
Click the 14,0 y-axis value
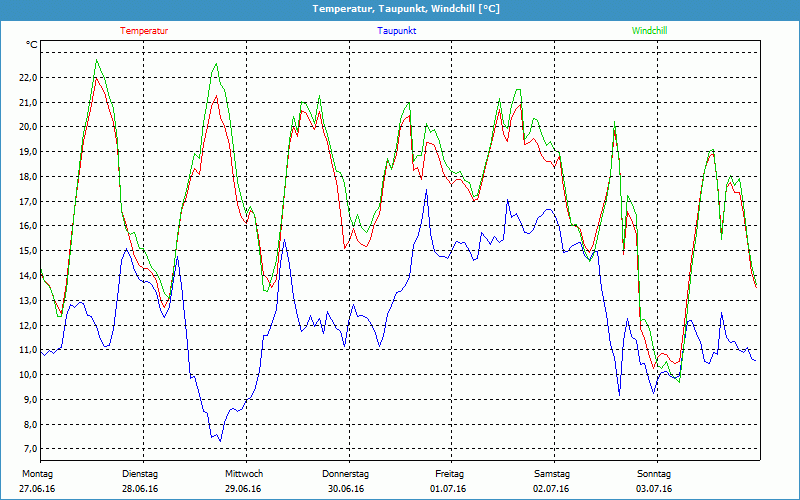point(28,276)
